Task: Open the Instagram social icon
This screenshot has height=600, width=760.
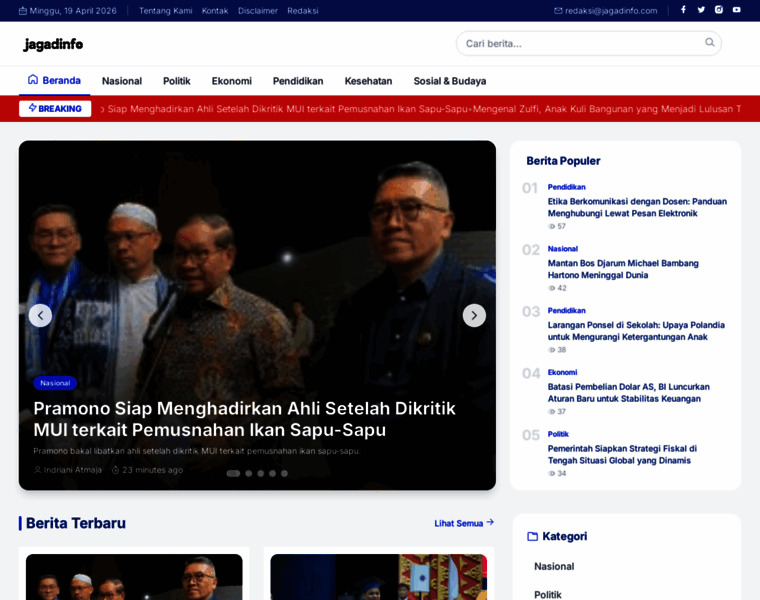Action: pyautogui.click(x=719, y=10)
